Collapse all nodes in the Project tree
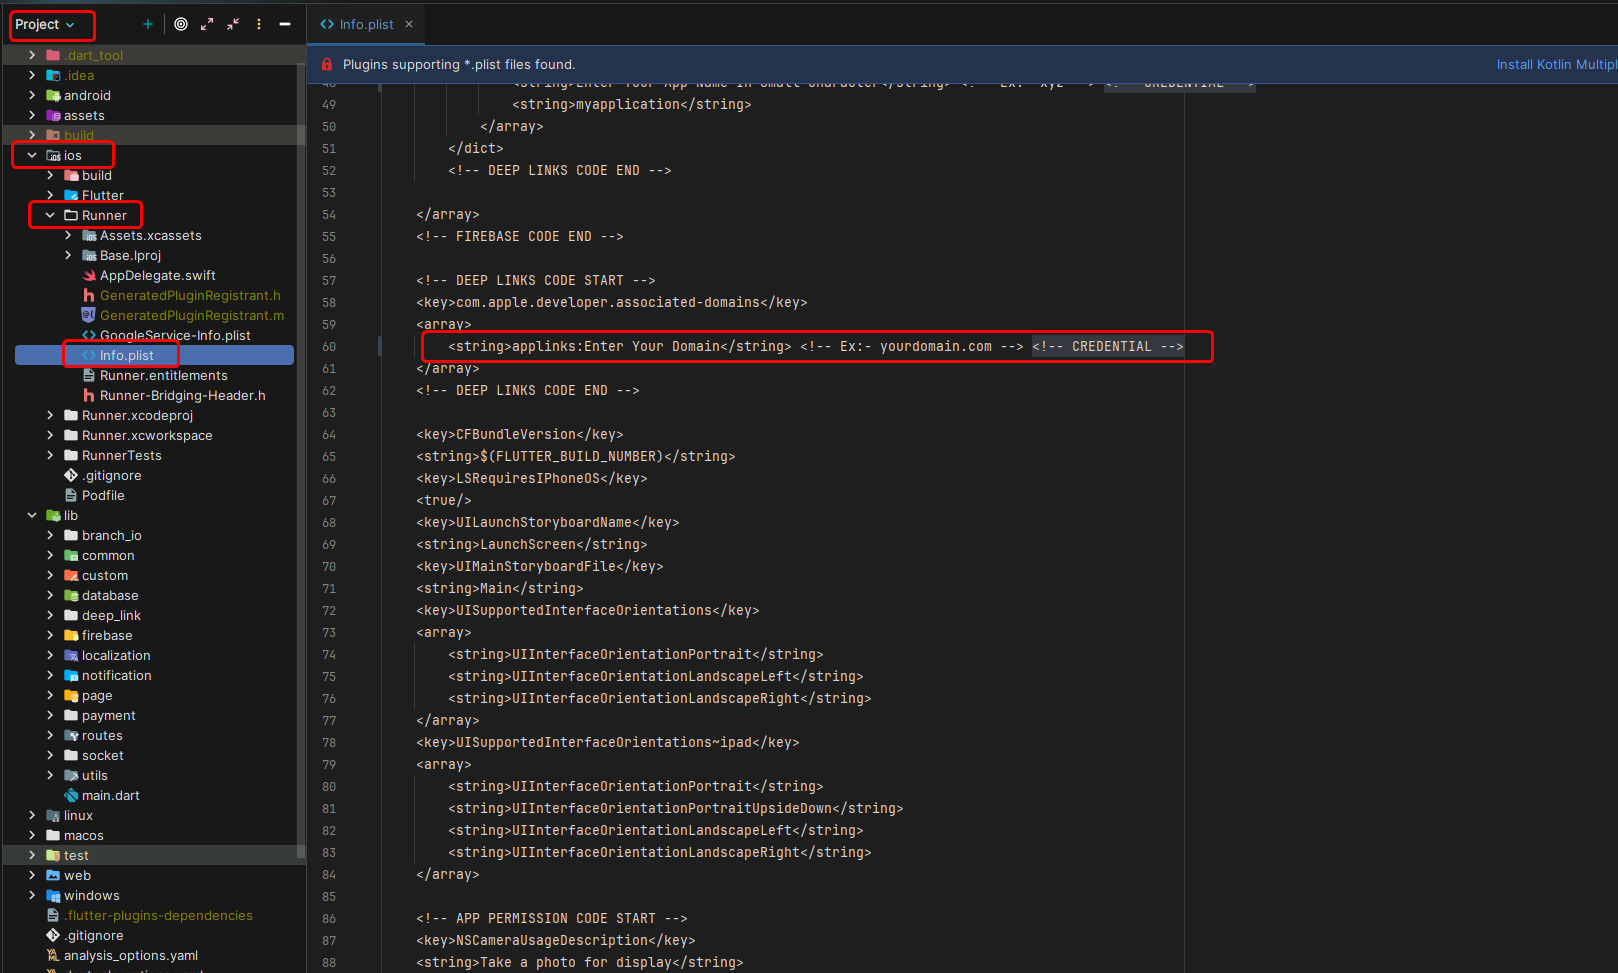Screen dimensions: 1618x973 tap(233, 24)
